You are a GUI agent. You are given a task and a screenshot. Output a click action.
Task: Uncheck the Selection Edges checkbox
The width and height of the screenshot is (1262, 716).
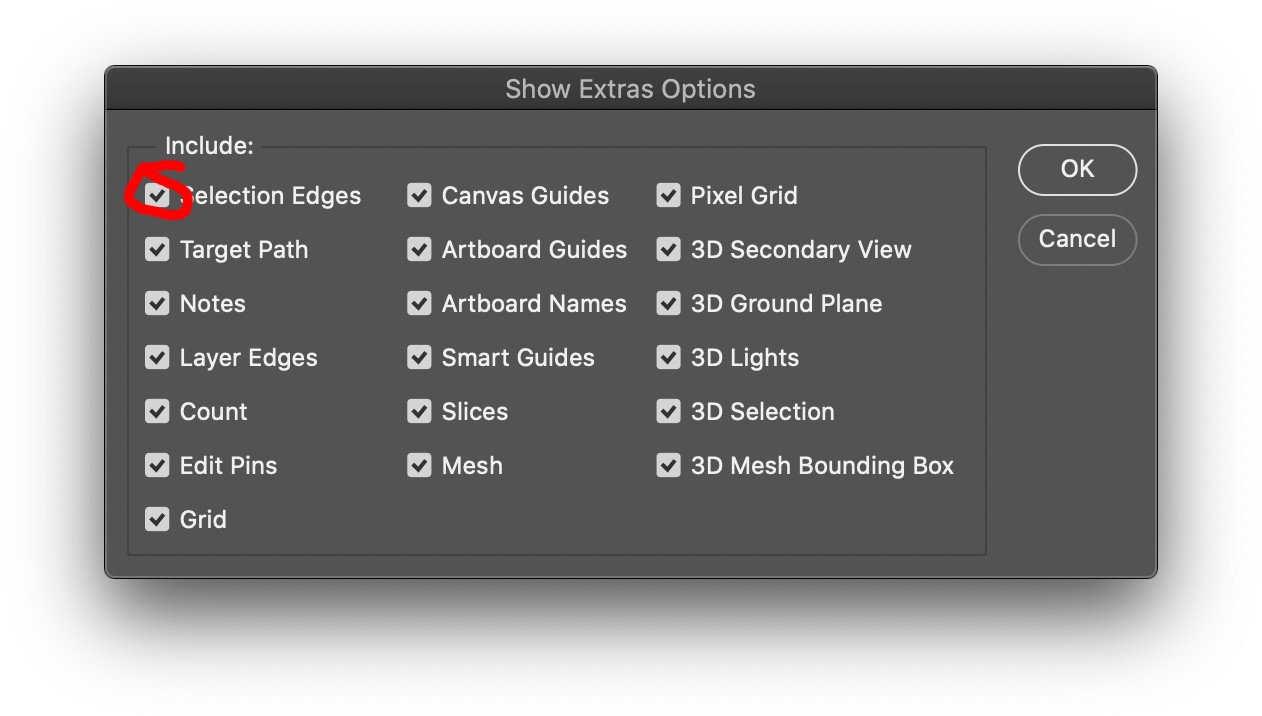[157, 195]
